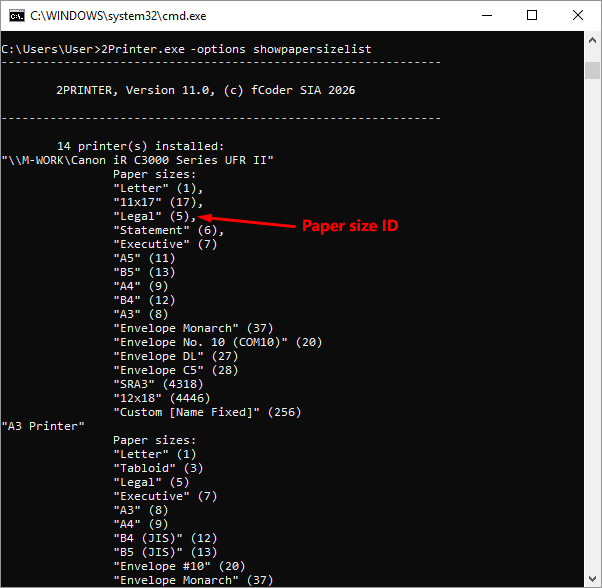Click the "A3" (8) line under Canon
Image resolution: width=602 pixels, height=588 pixels.
pyautogui.click(x=141, y=314)
